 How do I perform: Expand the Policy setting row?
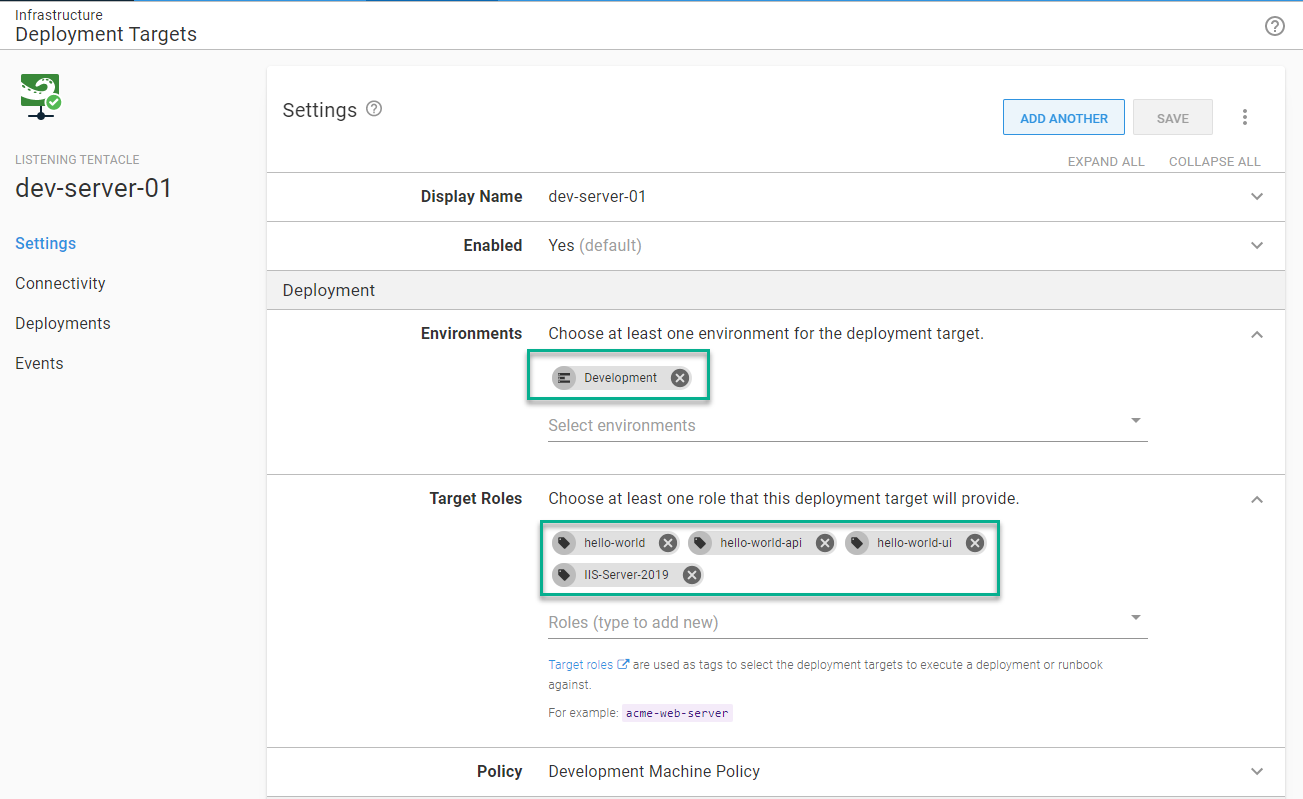click(1256, 771)
